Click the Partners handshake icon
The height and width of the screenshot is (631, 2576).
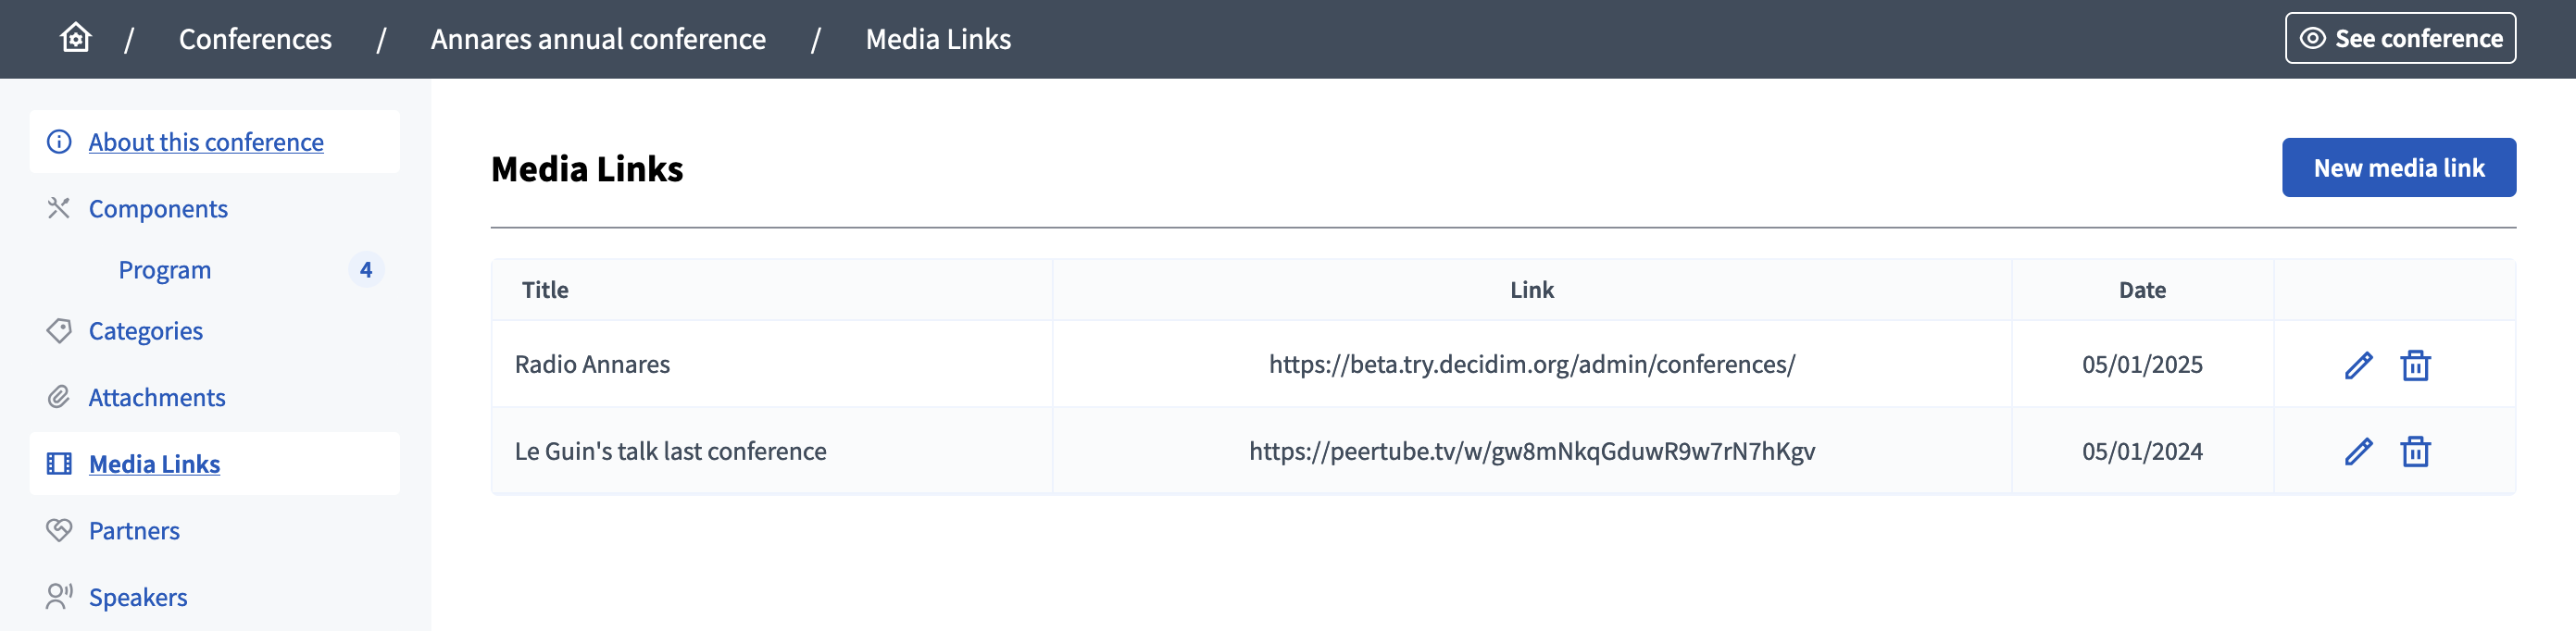point(59,530)
